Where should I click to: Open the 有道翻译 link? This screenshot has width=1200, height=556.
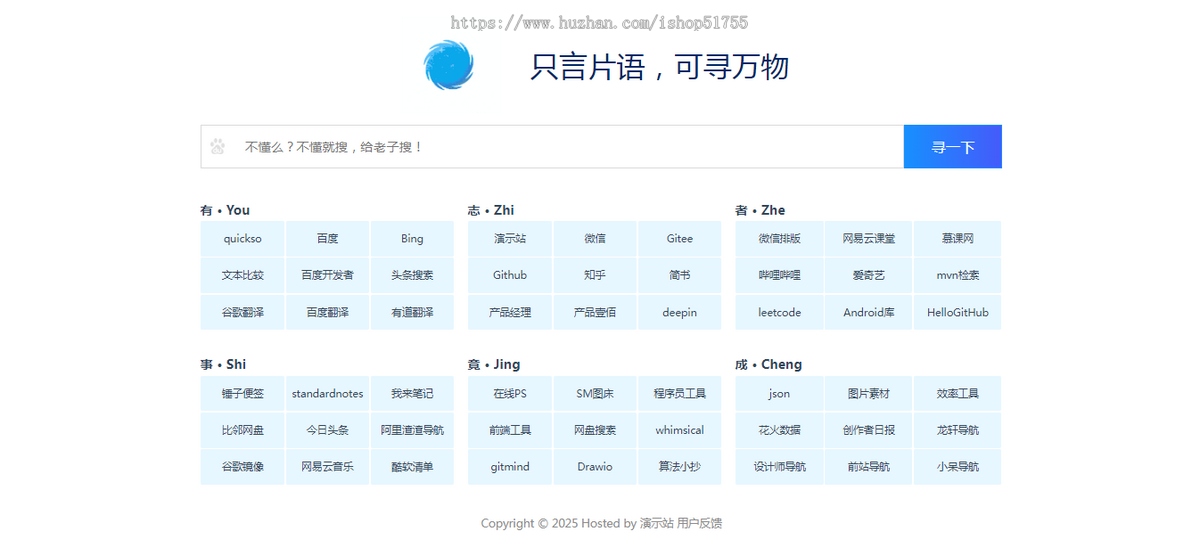(412, 312)
